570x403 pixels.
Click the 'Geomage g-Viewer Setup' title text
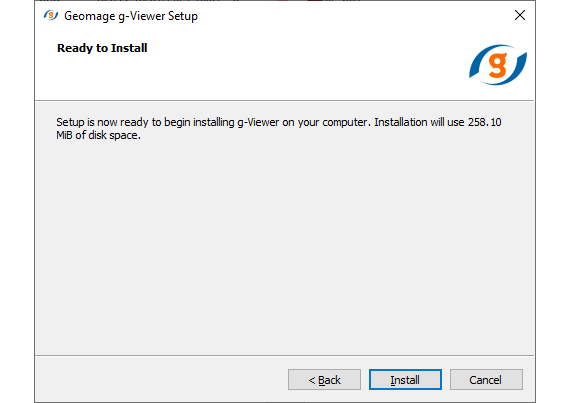coord(131,16)
